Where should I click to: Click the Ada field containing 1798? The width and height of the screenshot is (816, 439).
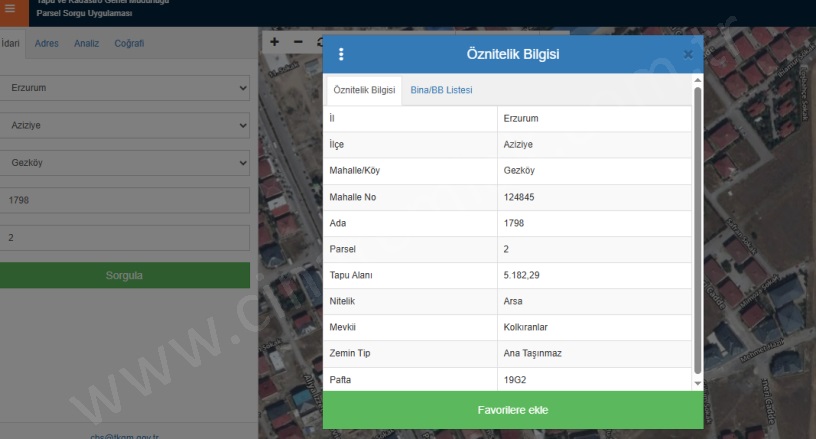(x=124, y=200)
